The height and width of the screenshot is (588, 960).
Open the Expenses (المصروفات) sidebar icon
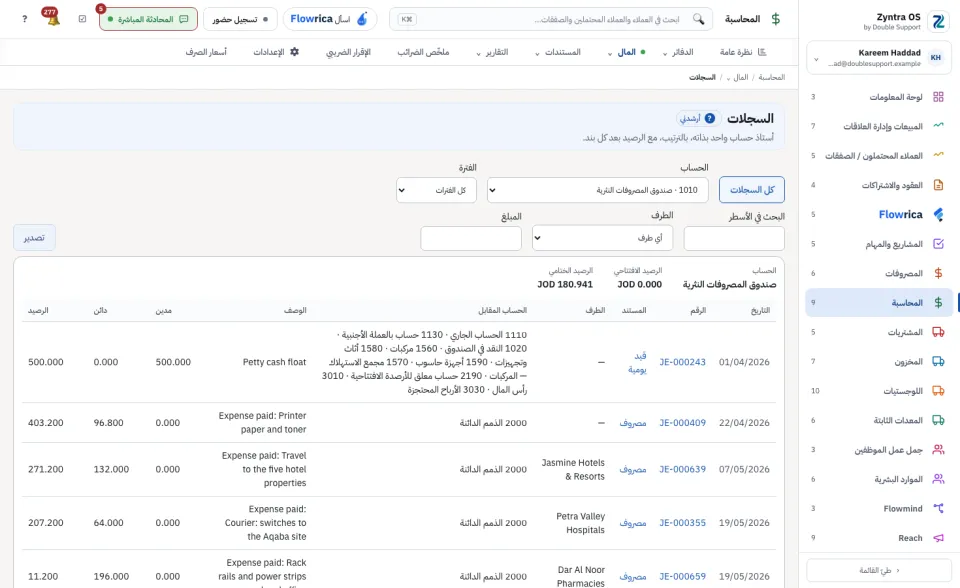(x=938, y=273)
